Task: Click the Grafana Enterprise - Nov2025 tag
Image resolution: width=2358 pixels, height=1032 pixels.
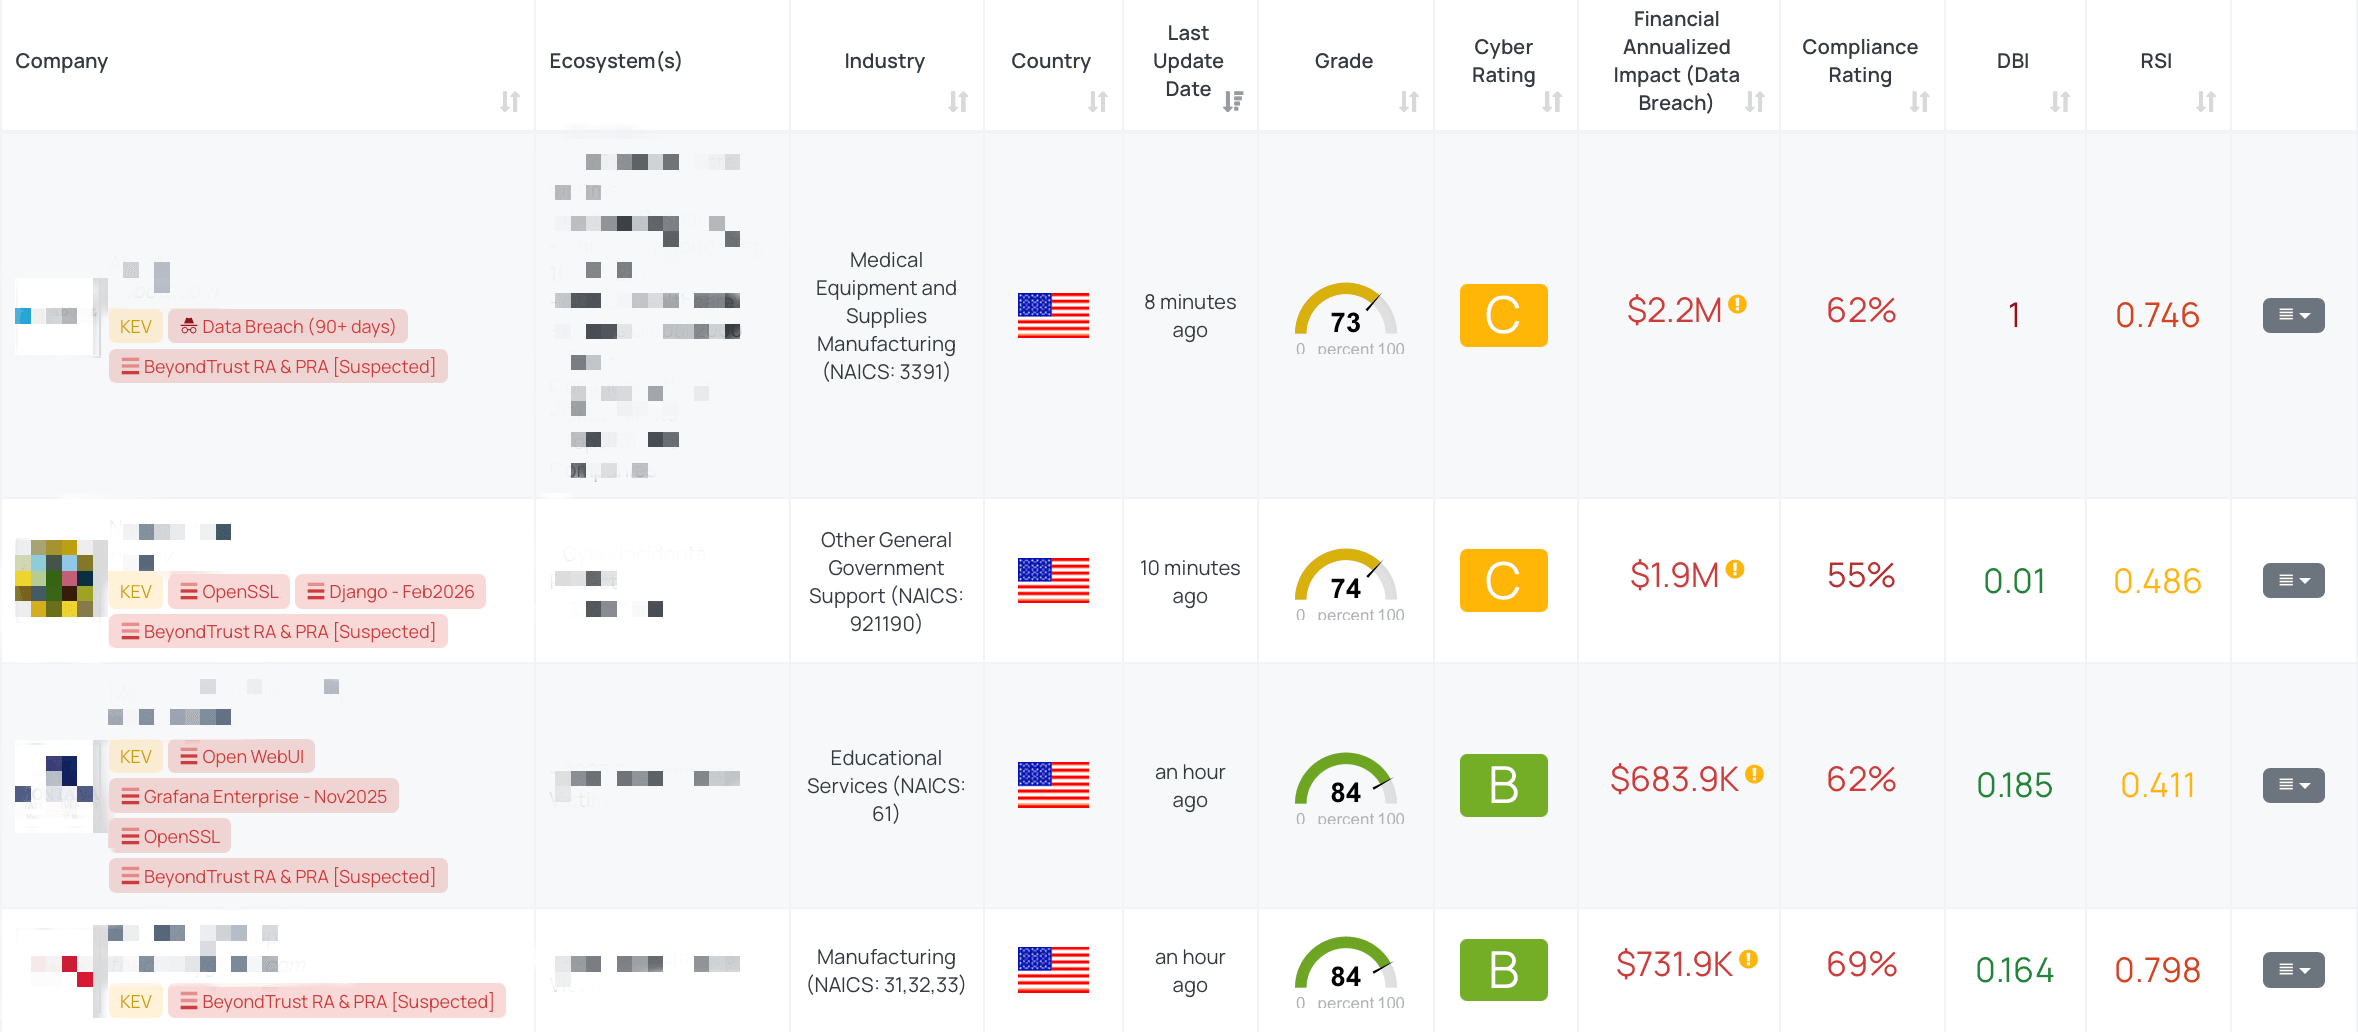Action: pos(253,796)
